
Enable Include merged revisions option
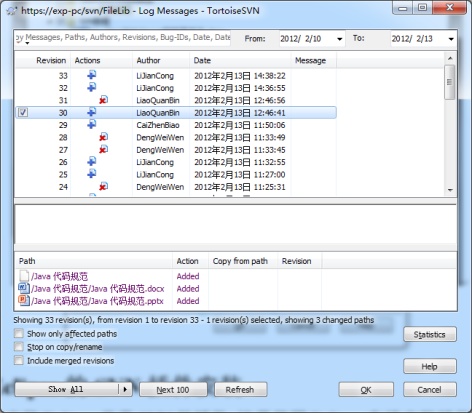[19, 360]
